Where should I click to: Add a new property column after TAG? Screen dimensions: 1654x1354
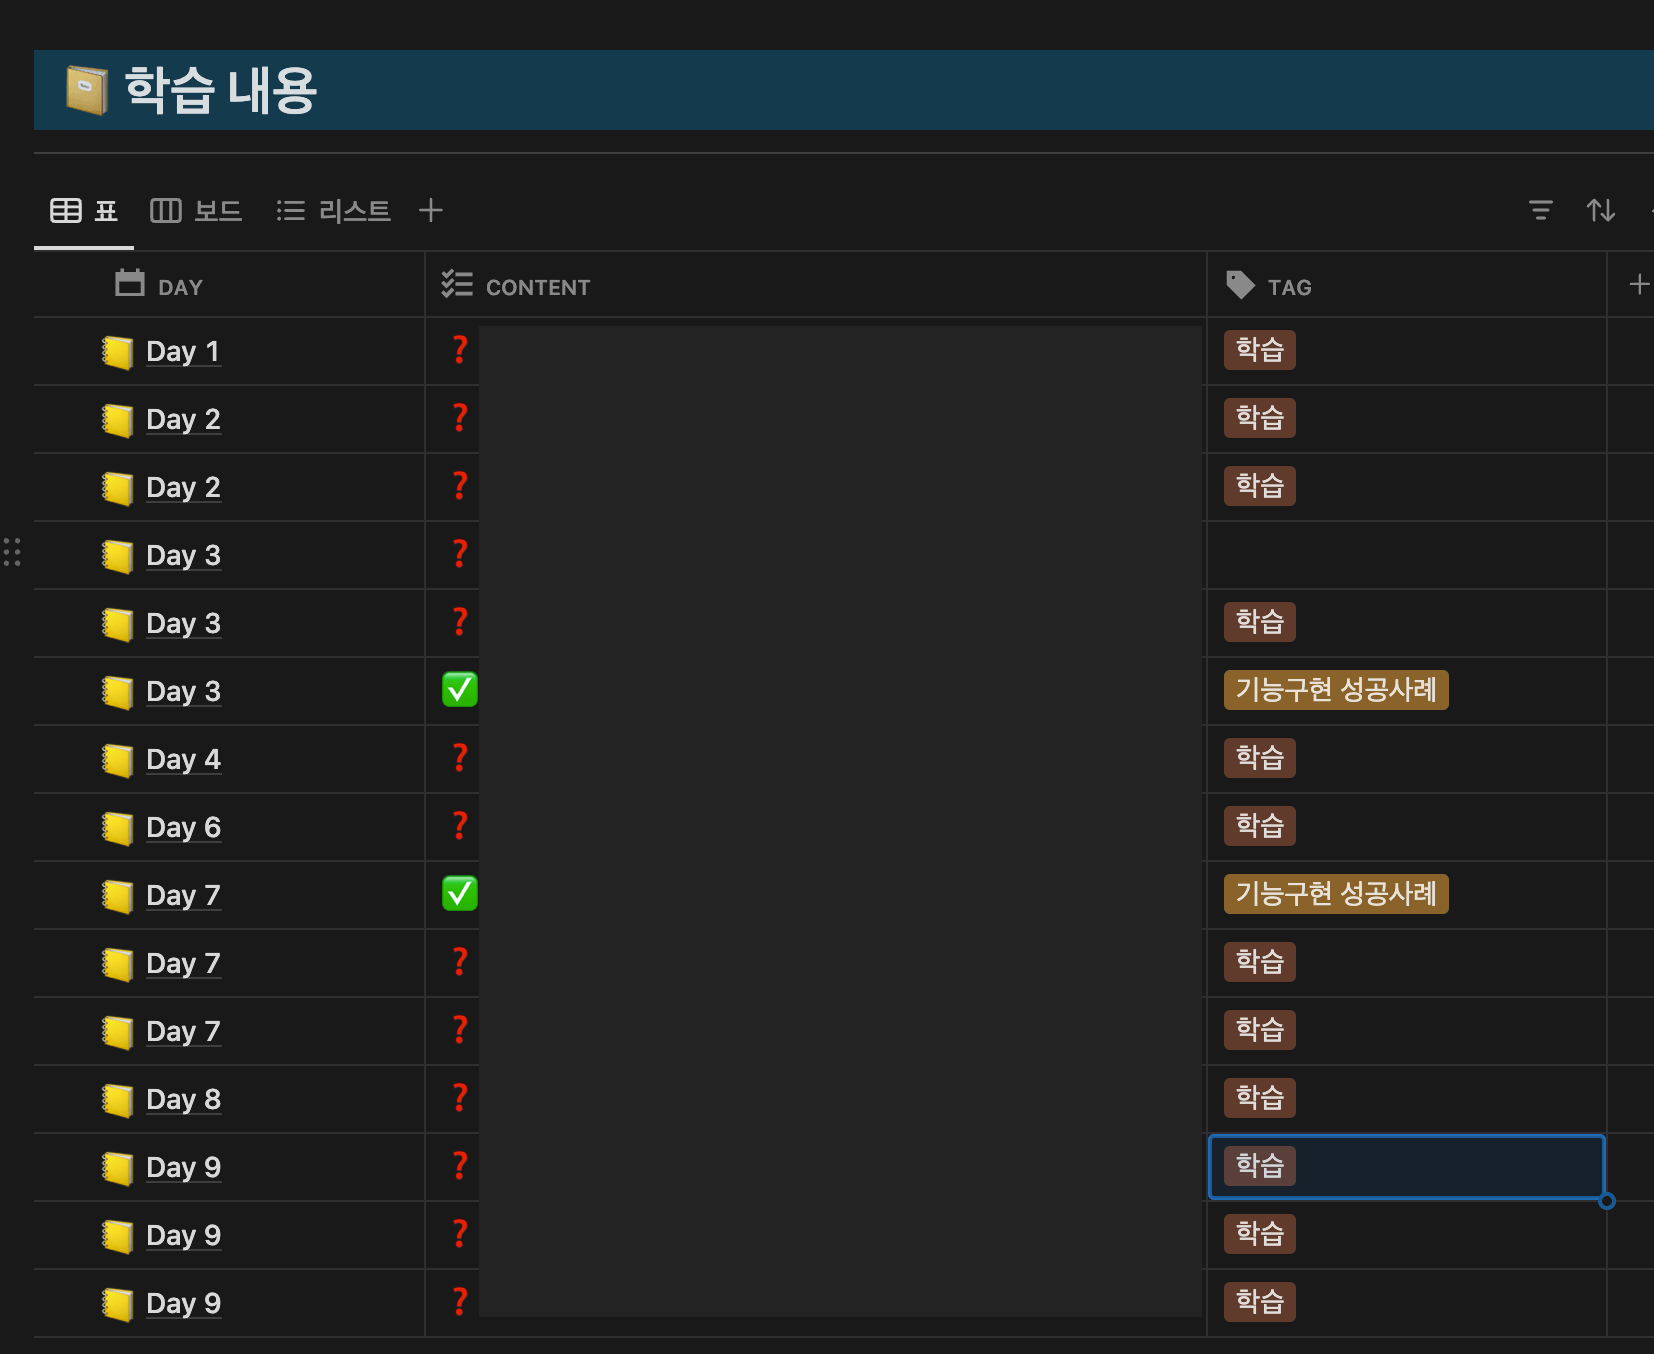[x=1638, y=285]
